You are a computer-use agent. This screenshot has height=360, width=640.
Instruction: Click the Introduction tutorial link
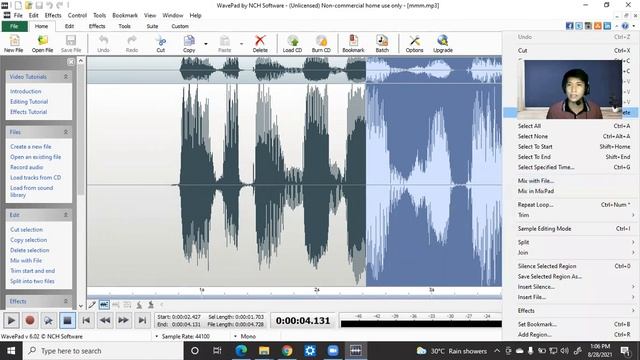[x=26, y=91]
